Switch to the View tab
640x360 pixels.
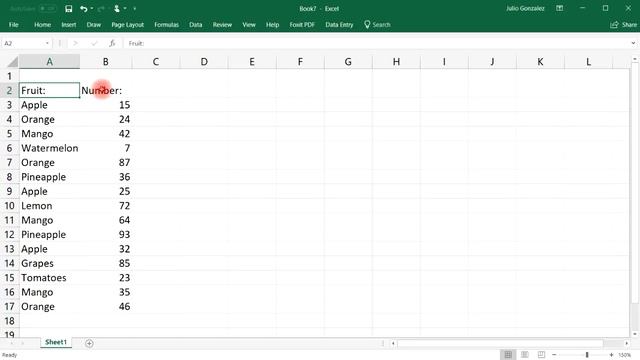point(249,24)
